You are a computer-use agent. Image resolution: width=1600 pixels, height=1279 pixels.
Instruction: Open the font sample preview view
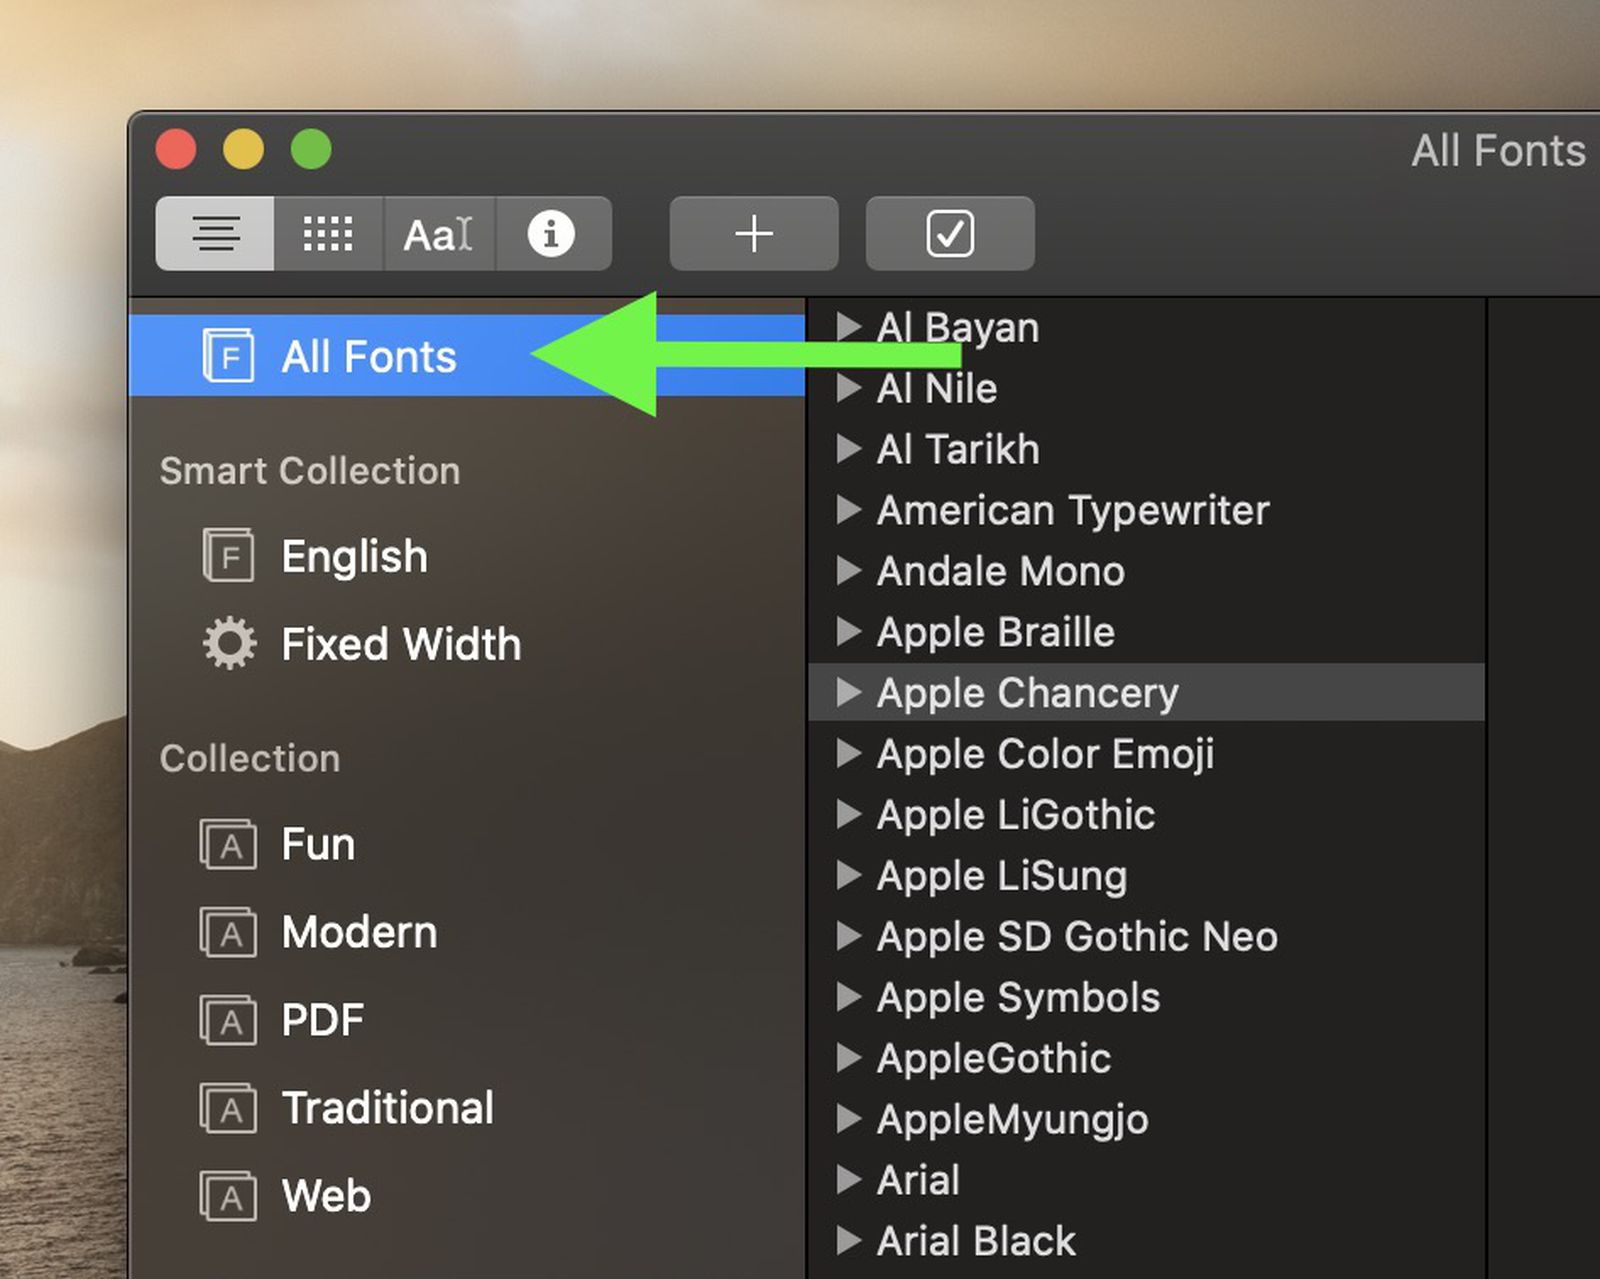(x=439, y=234)
